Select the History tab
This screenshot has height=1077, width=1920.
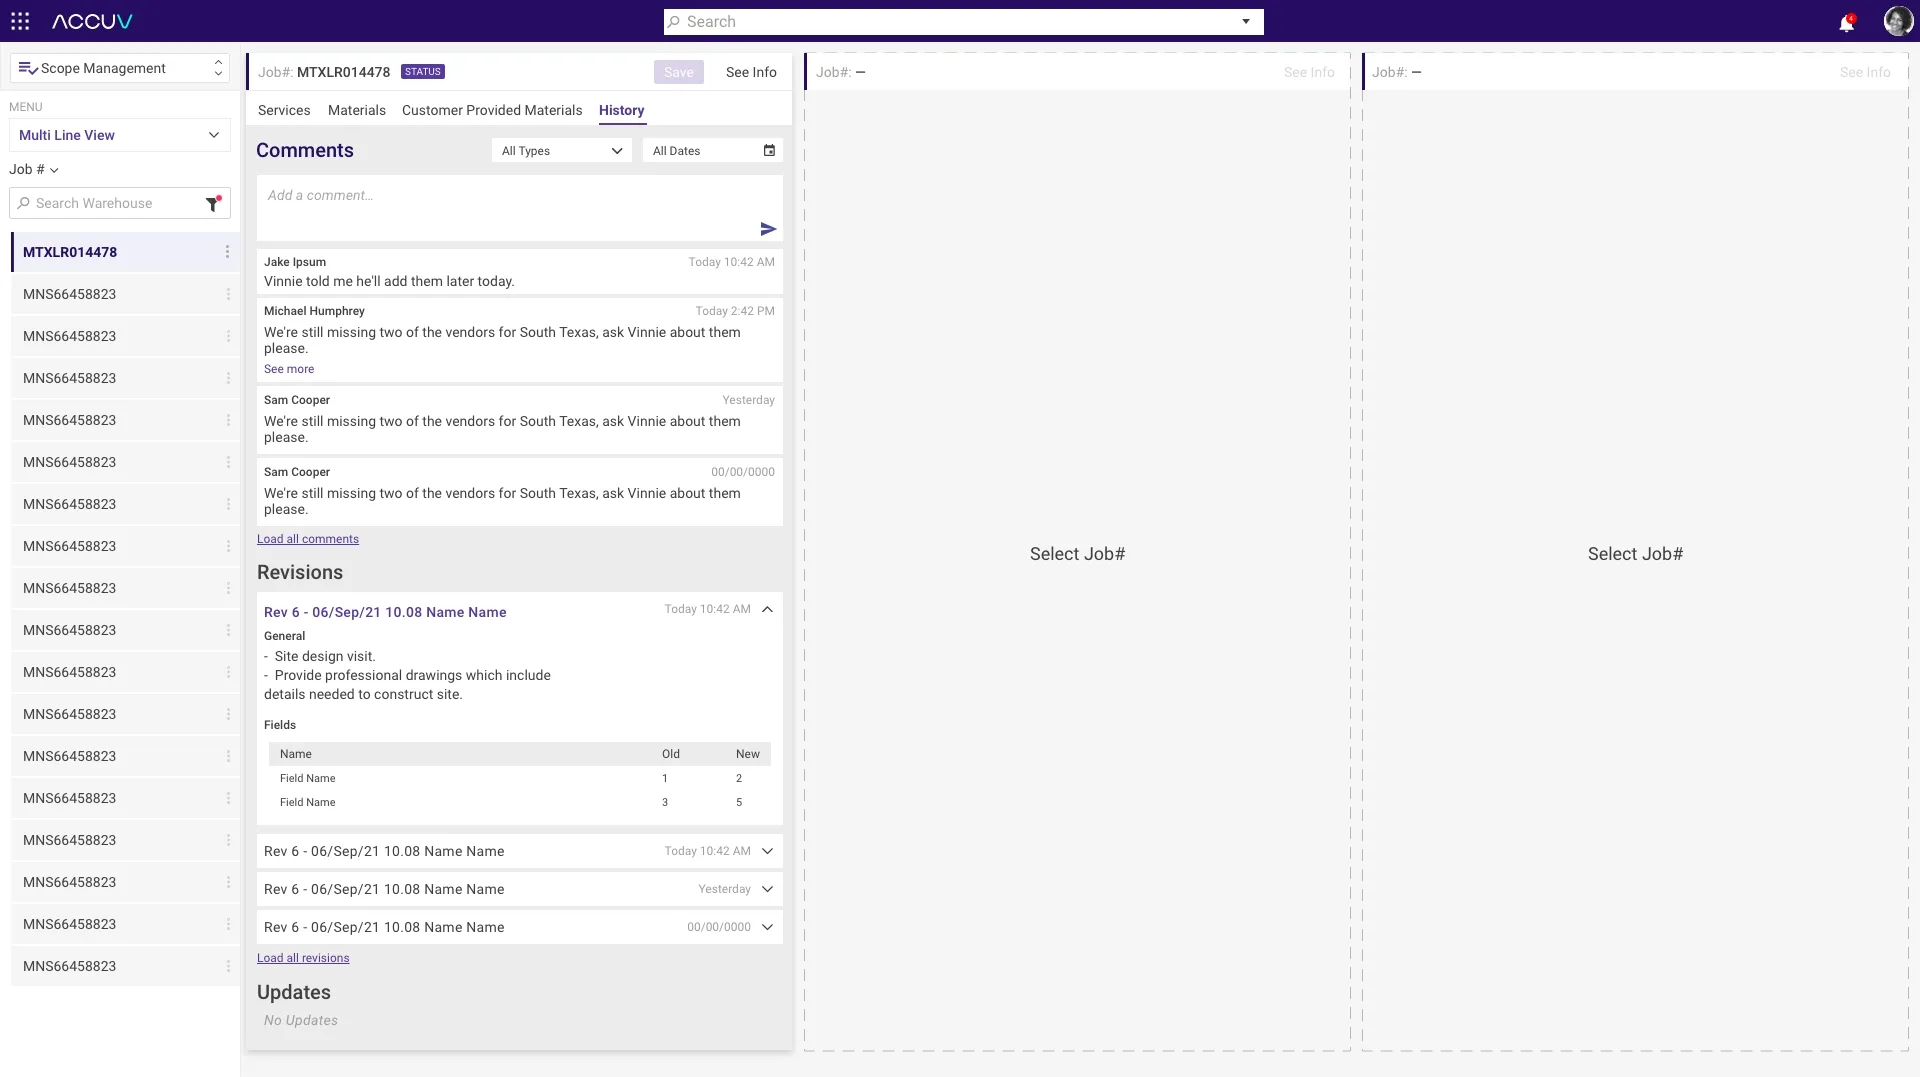point(621,110)
